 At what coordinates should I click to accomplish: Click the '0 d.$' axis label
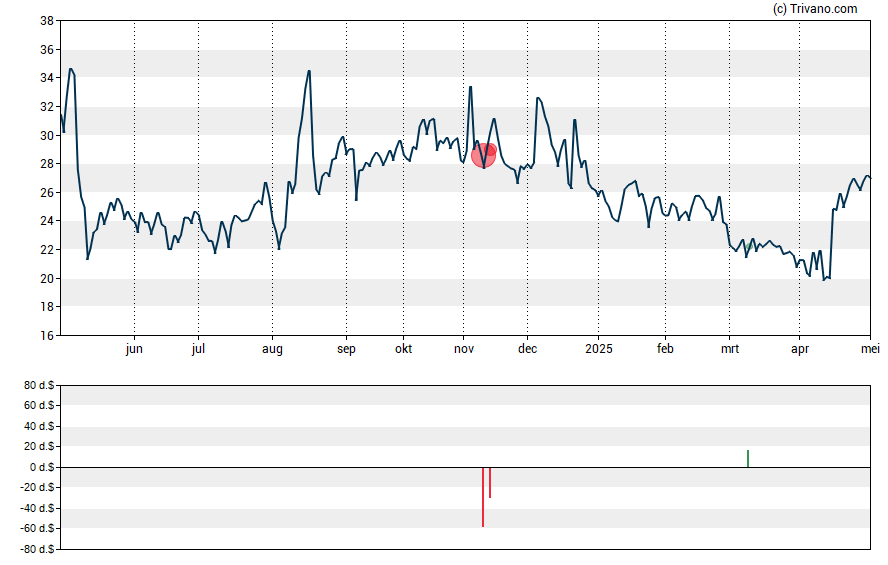(42, 468)
